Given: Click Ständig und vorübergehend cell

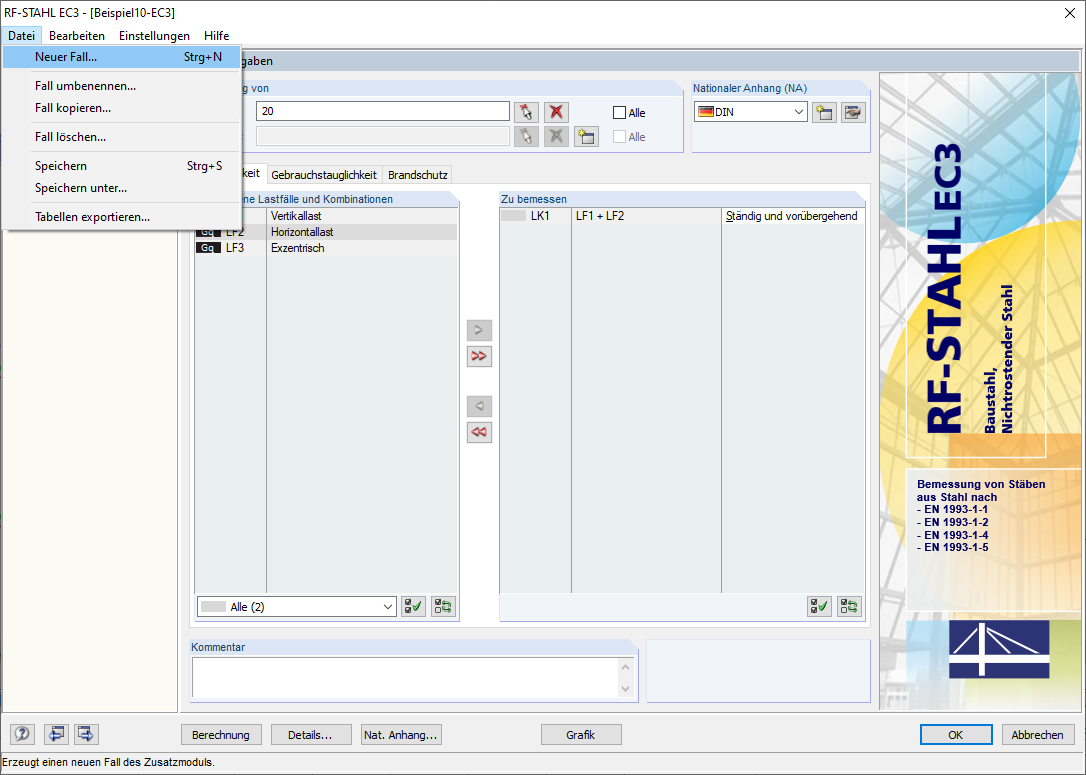Looking at the screenshot, I should pyautogui.click(x=792, y=216).
